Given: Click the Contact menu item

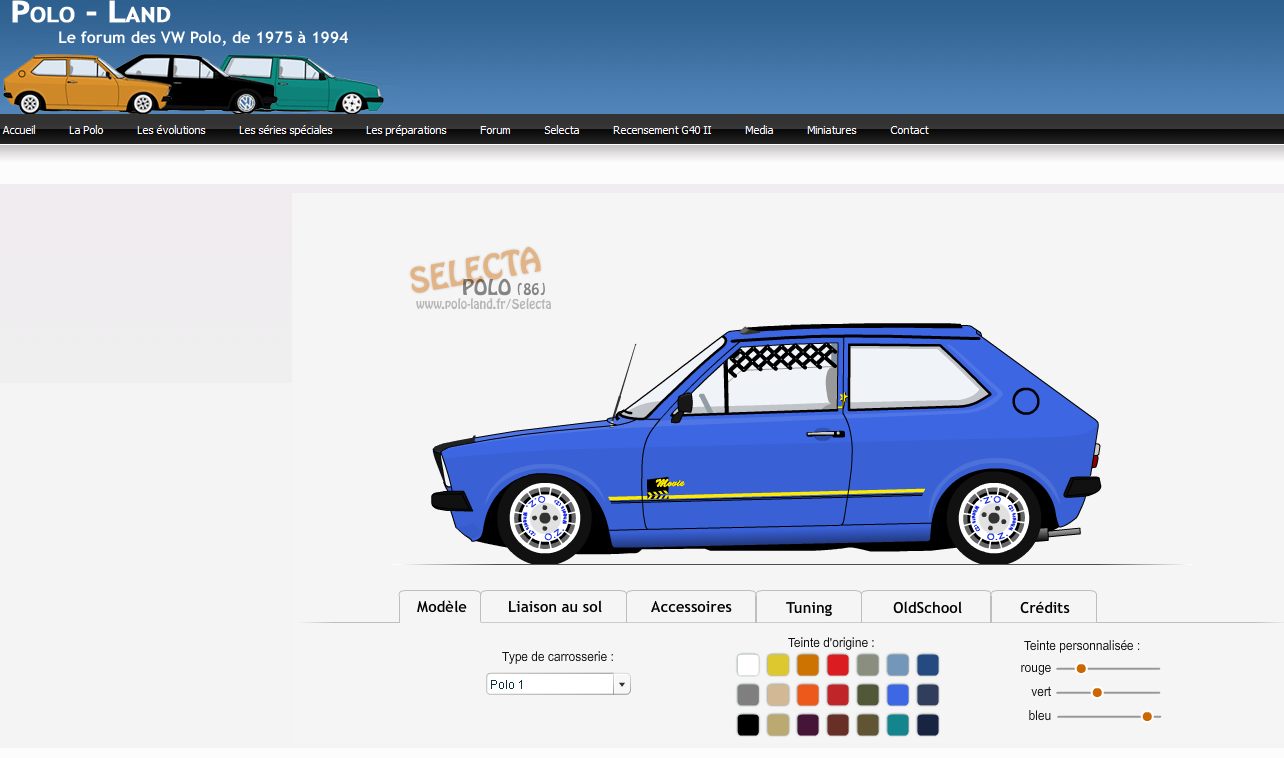Looking at the screenshot, I should tap(909, 130).
